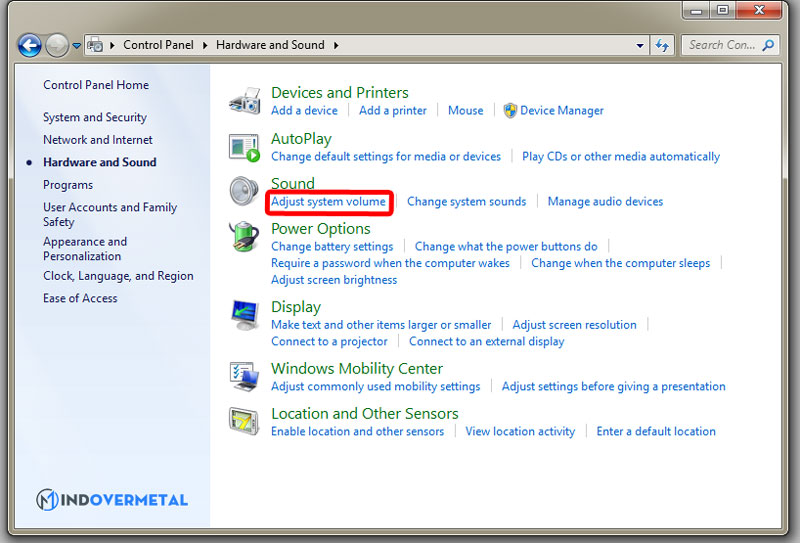Viewport: 800px width, 543px height.
Task: Open the Devices and Printers icon
Action: 245,100
